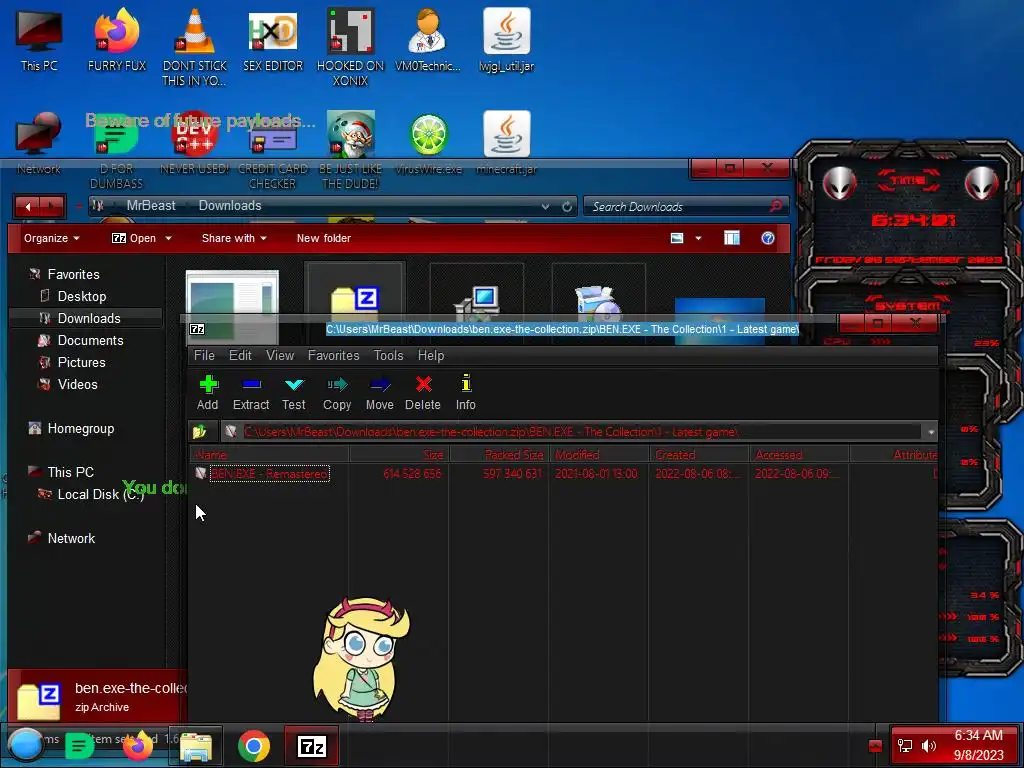The image size is (1024, 768).
Task: Click the Open button in Explorer toolbar
Action: [x=135, y=238]
